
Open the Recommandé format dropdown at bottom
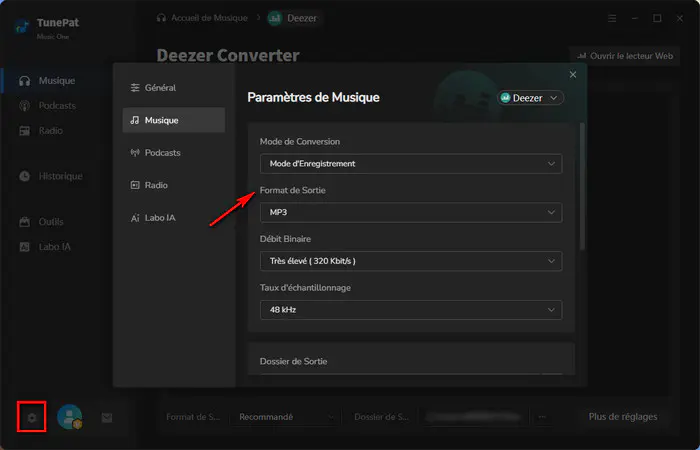[285, 417]
